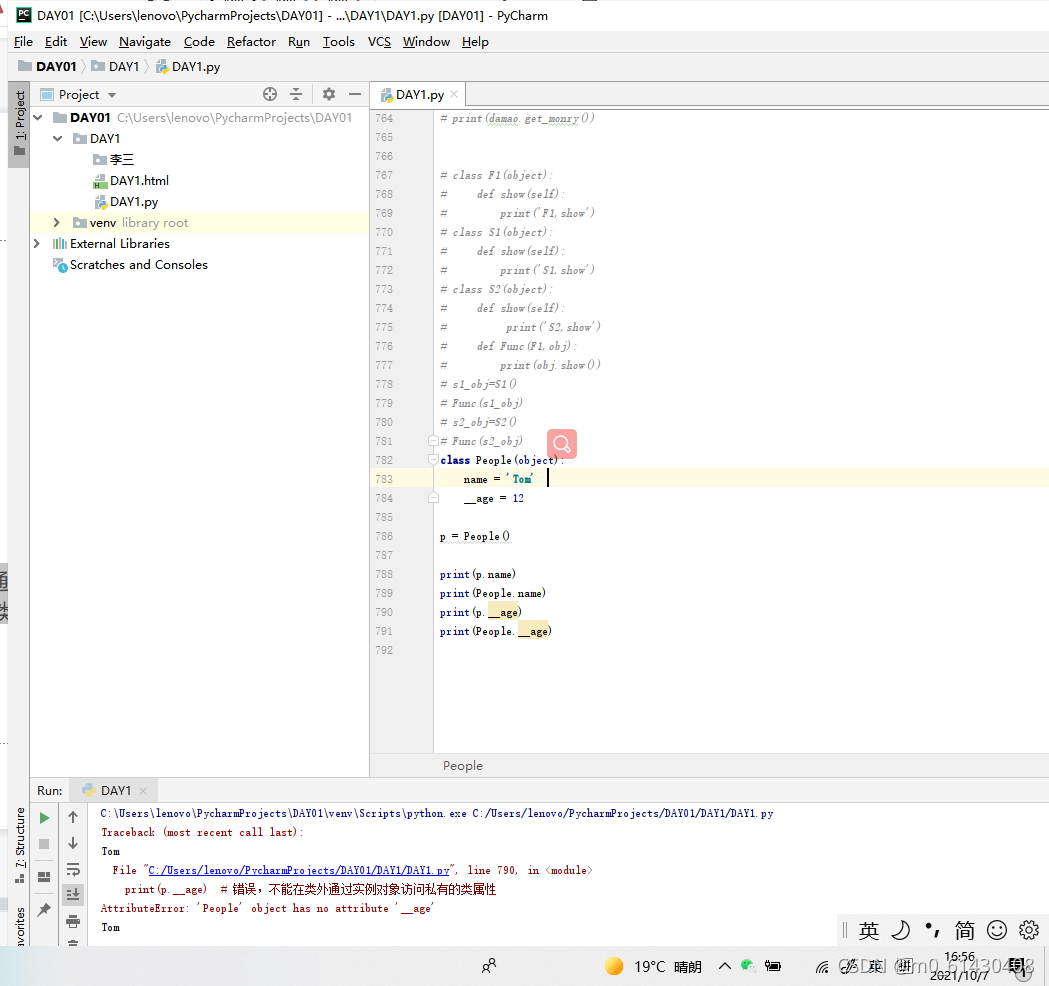The image size is (1049, 986).
Task: Open the Project view dropdown arrow
Action: tap(112, 95)
